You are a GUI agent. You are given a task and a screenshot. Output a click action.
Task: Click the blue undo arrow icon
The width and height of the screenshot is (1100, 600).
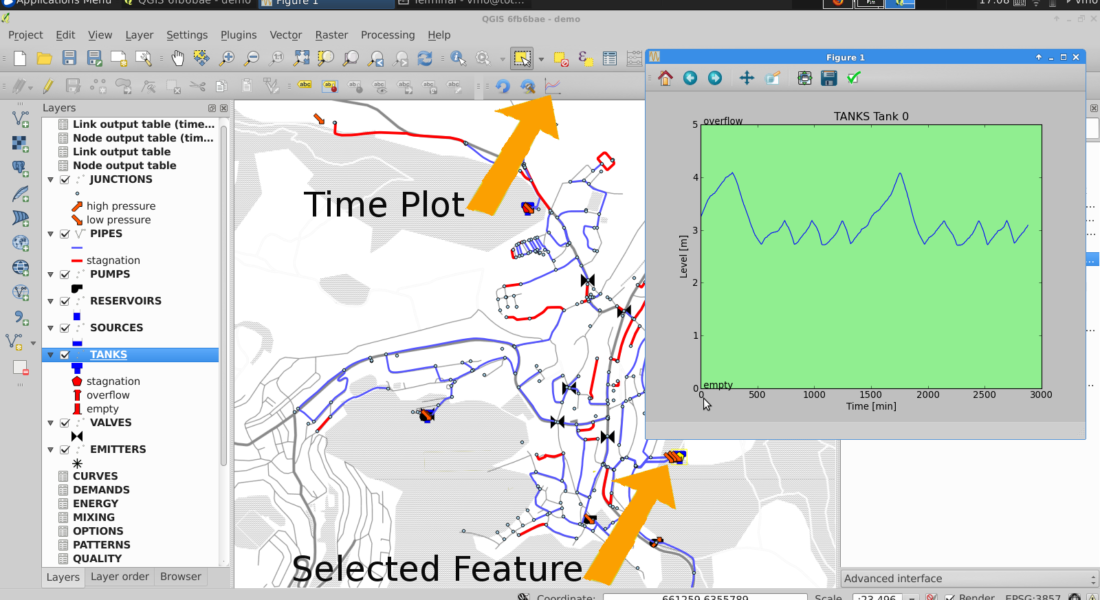point(502,86)
